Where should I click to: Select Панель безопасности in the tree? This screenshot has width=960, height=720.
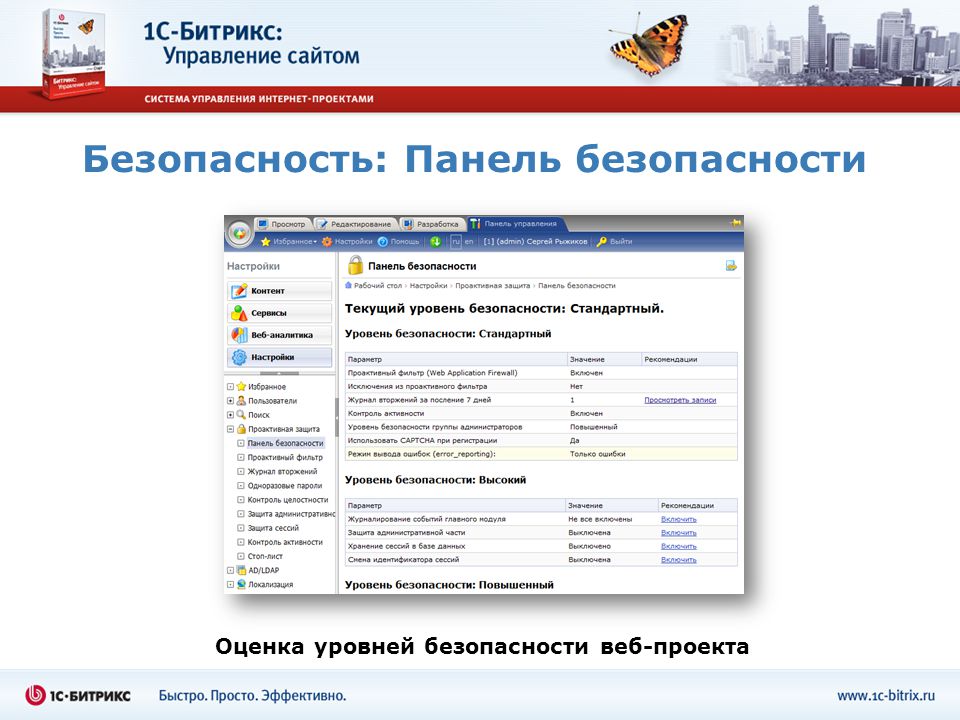pos(285,443)
